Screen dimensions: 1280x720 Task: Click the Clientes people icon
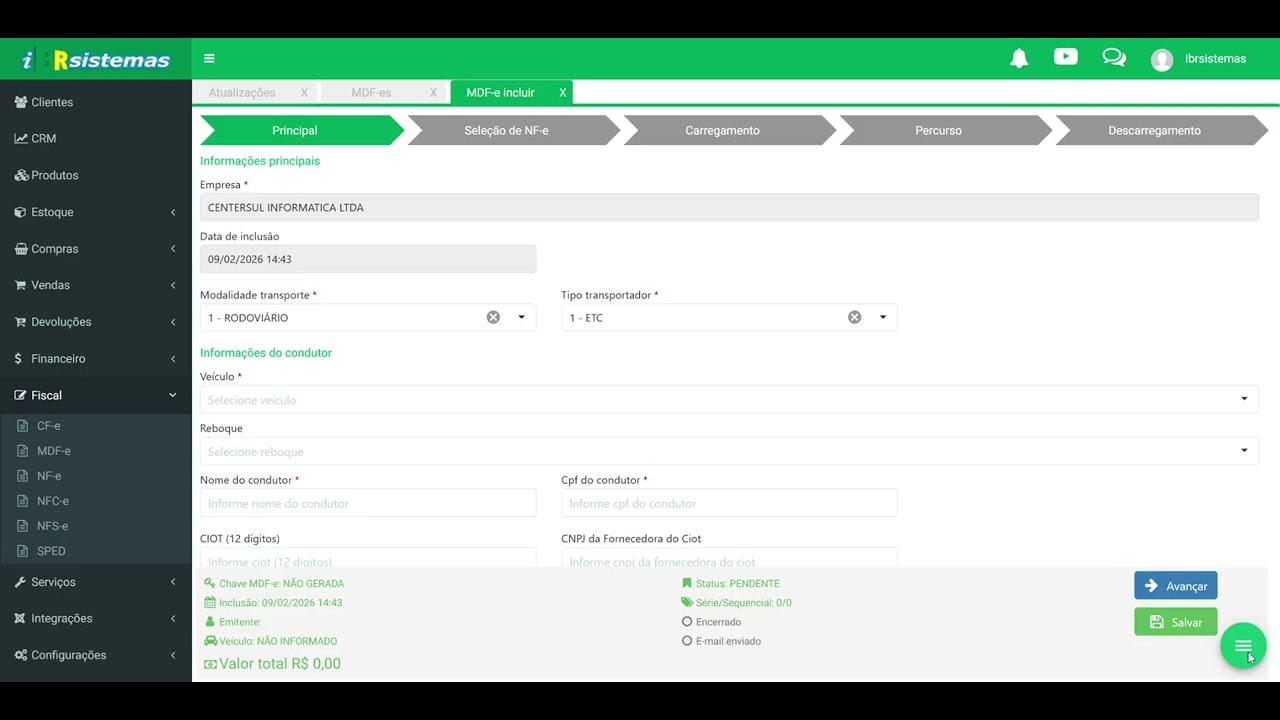[x=21, y=102]
